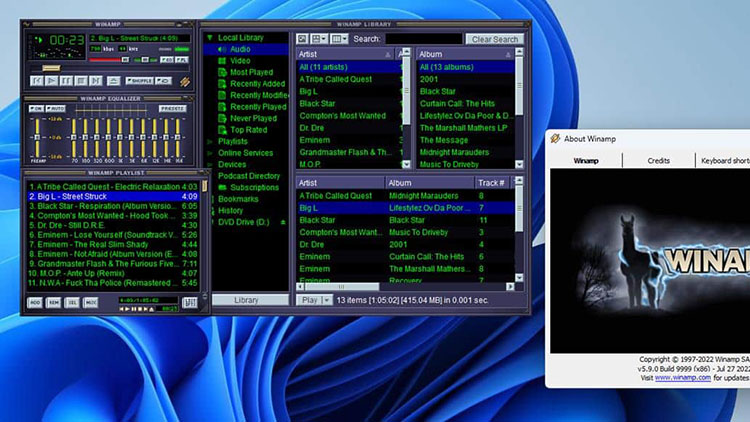Switch to the Winamp tab in About dialog
The height and width of the screenshot is (422, 750).
586,161
